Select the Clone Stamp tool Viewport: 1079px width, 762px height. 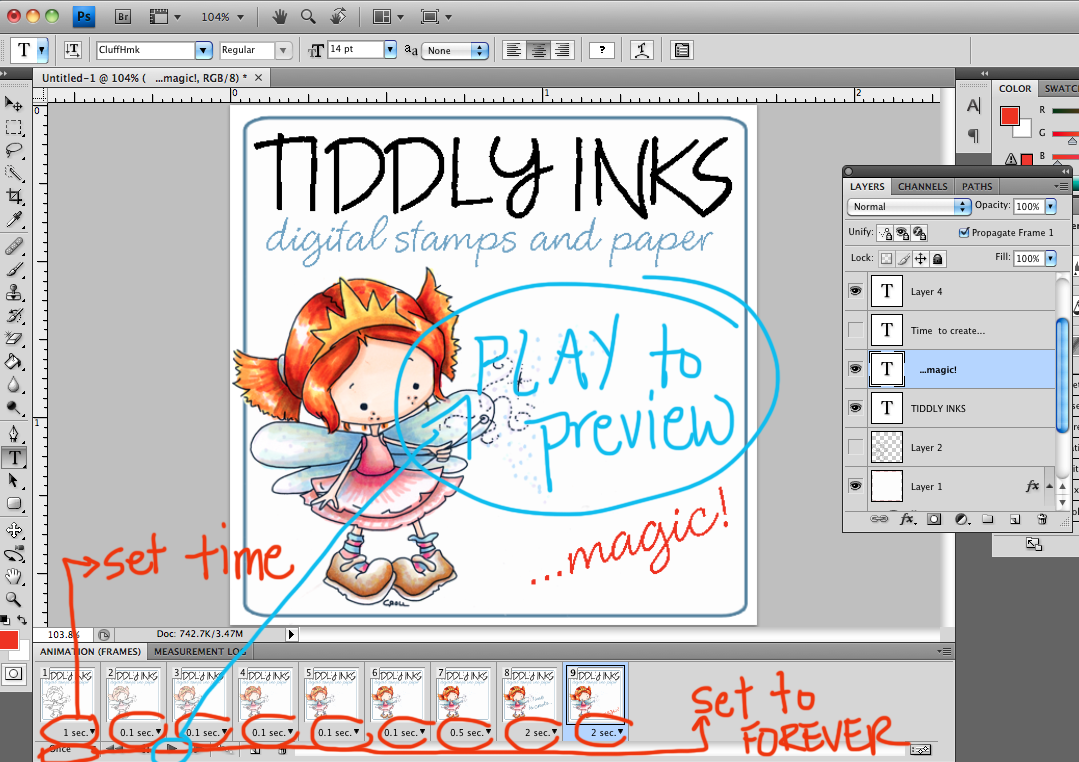[x=14, y=293]
